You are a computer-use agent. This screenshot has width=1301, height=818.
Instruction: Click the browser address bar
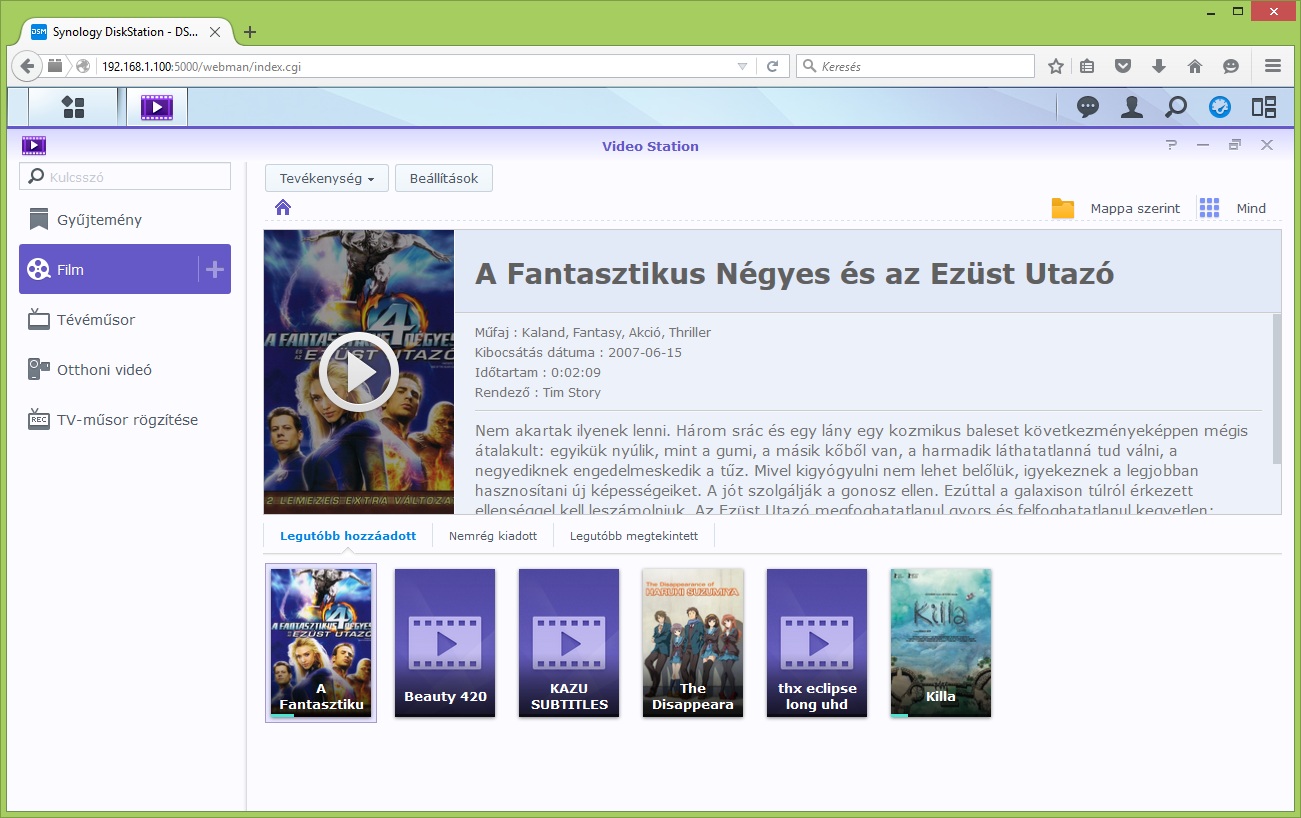(x=415, y=66)
